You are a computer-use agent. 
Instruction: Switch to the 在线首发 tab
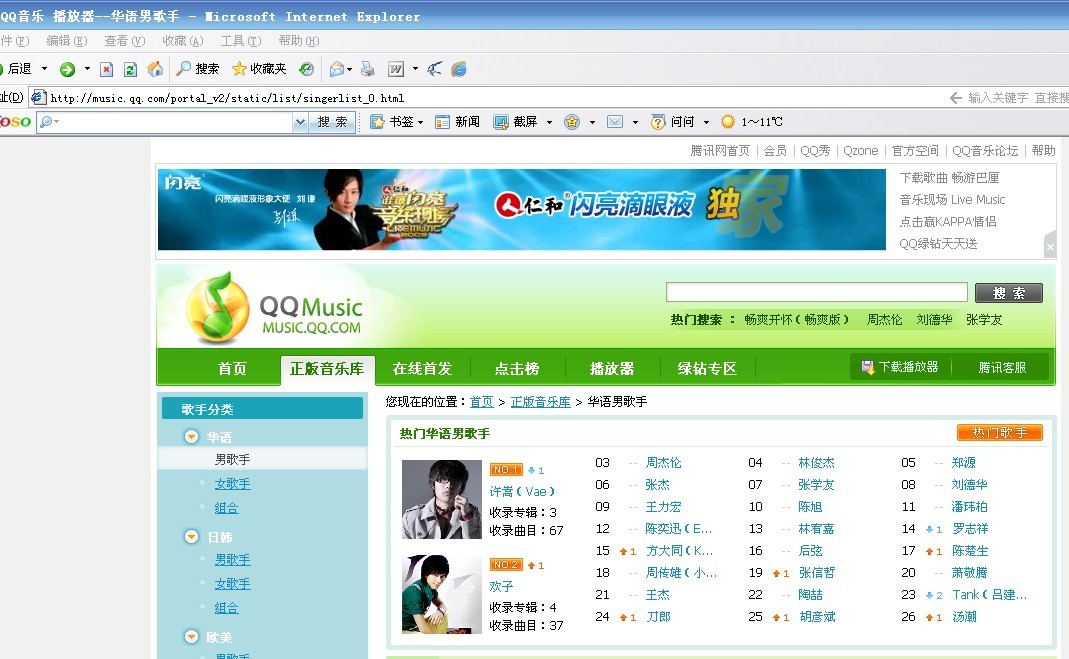point(422,369)
